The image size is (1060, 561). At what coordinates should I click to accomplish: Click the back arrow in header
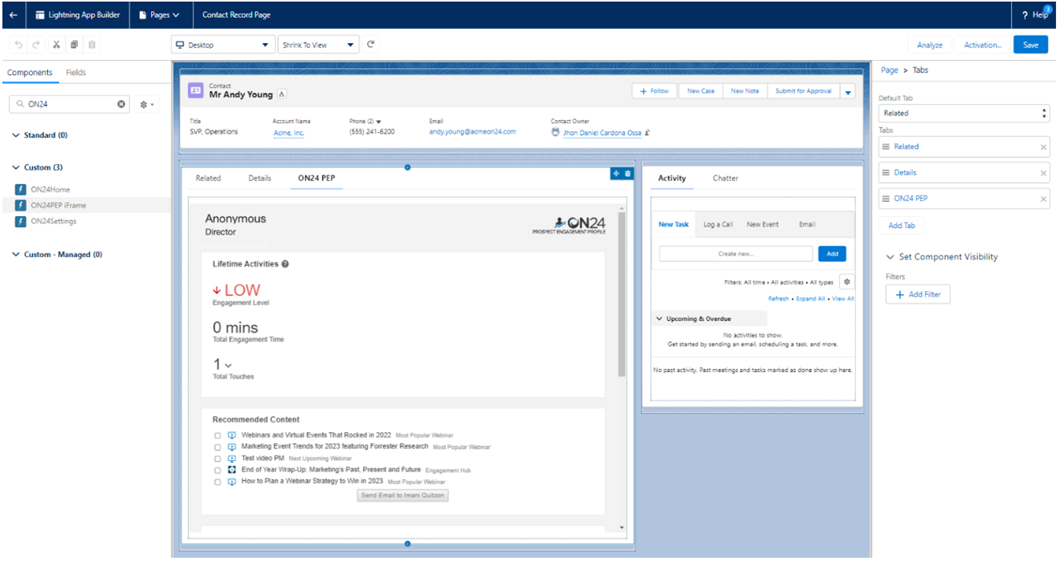pos(14,14)
